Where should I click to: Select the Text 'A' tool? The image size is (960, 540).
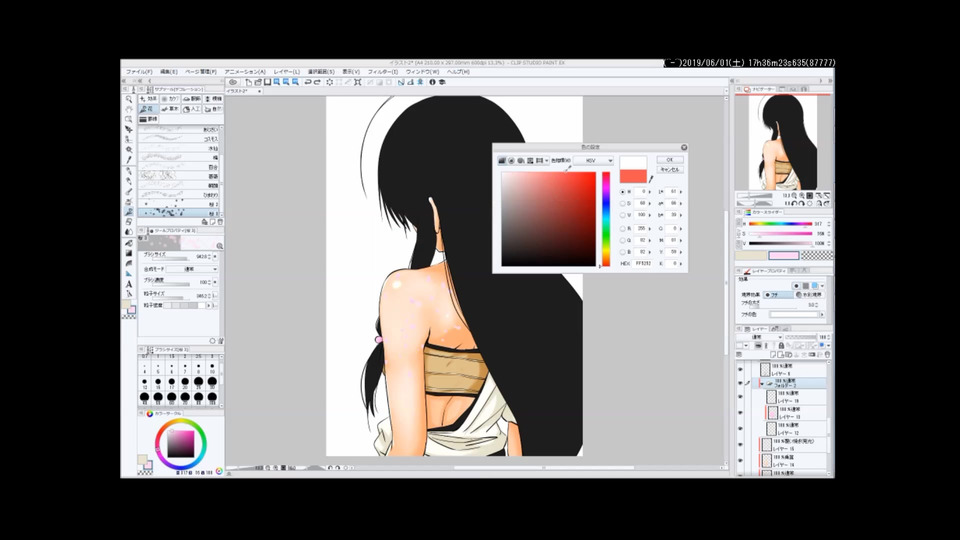129,284
